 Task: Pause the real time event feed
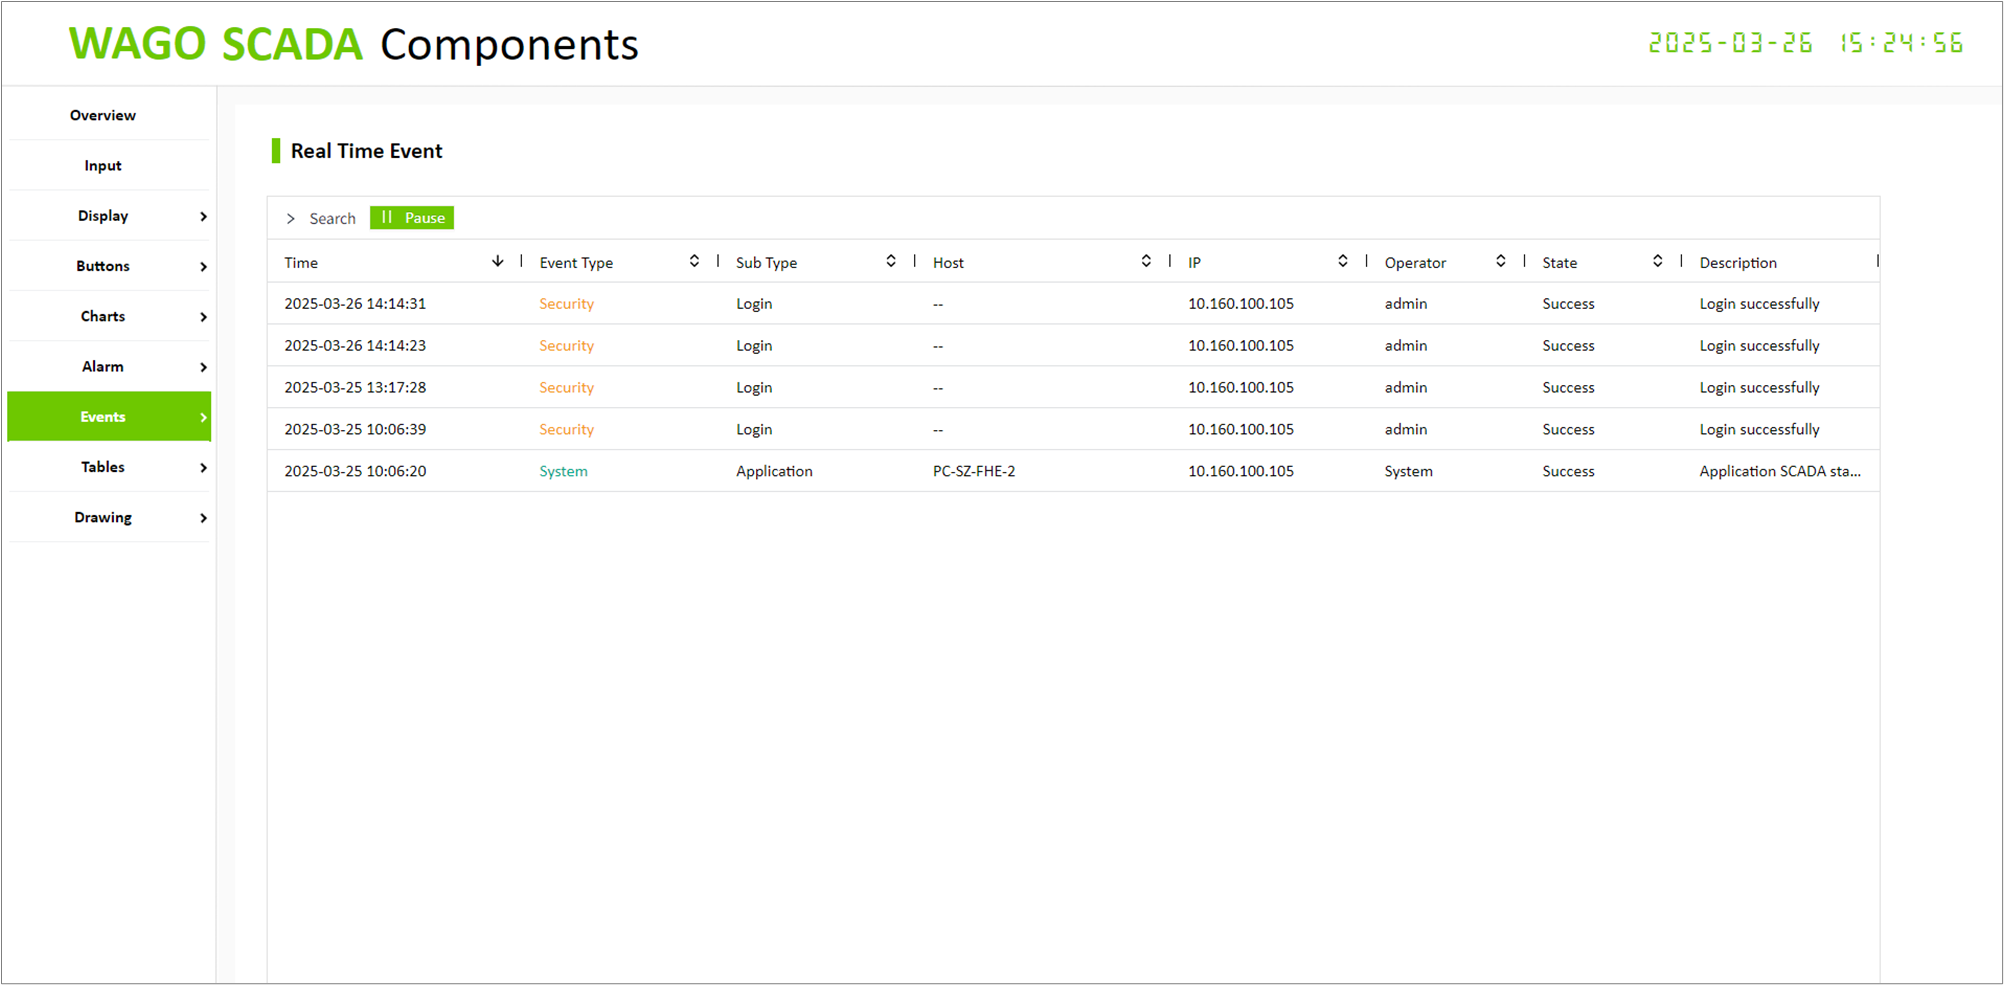tap(412, 218)
